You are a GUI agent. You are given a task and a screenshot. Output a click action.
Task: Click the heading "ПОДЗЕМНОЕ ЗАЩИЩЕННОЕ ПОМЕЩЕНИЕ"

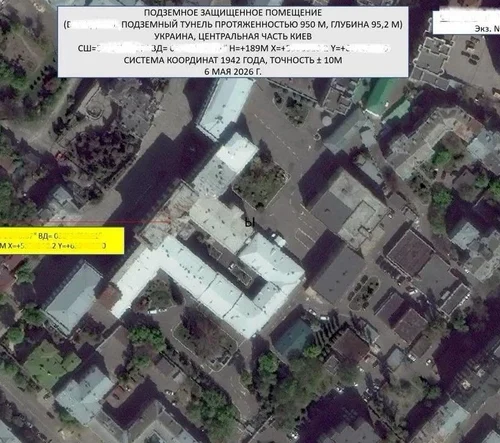pyautogui.click(x=233, y=13)
